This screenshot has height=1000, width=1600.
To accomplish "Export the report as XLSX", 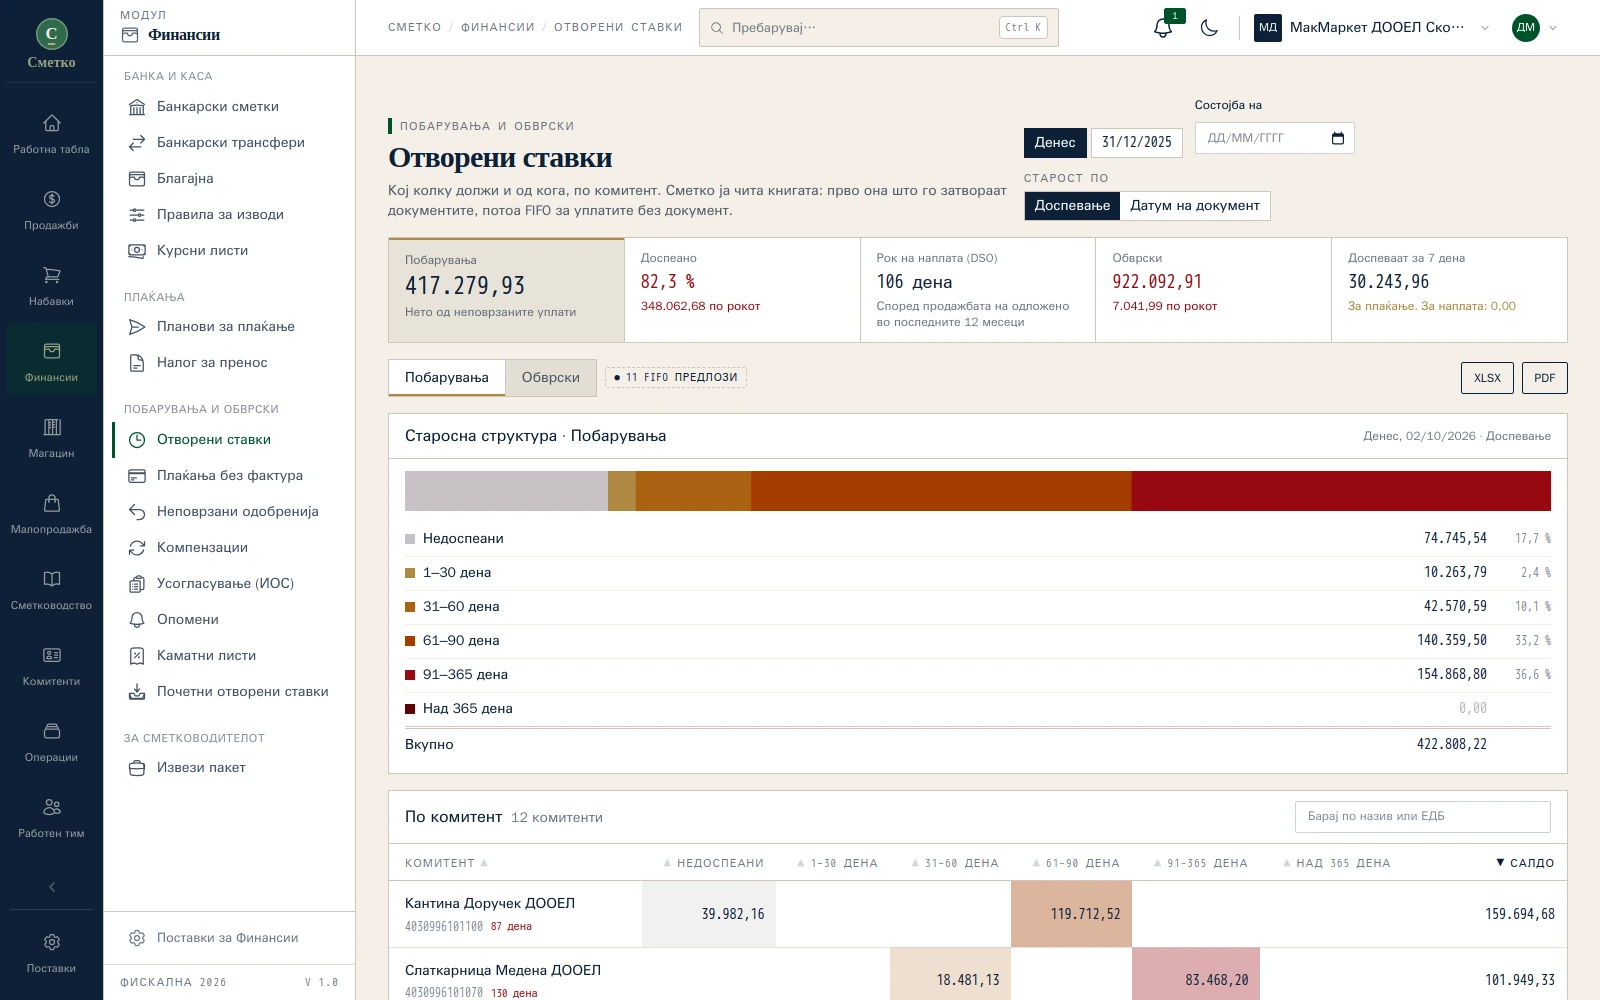I will pos(1487,378).
